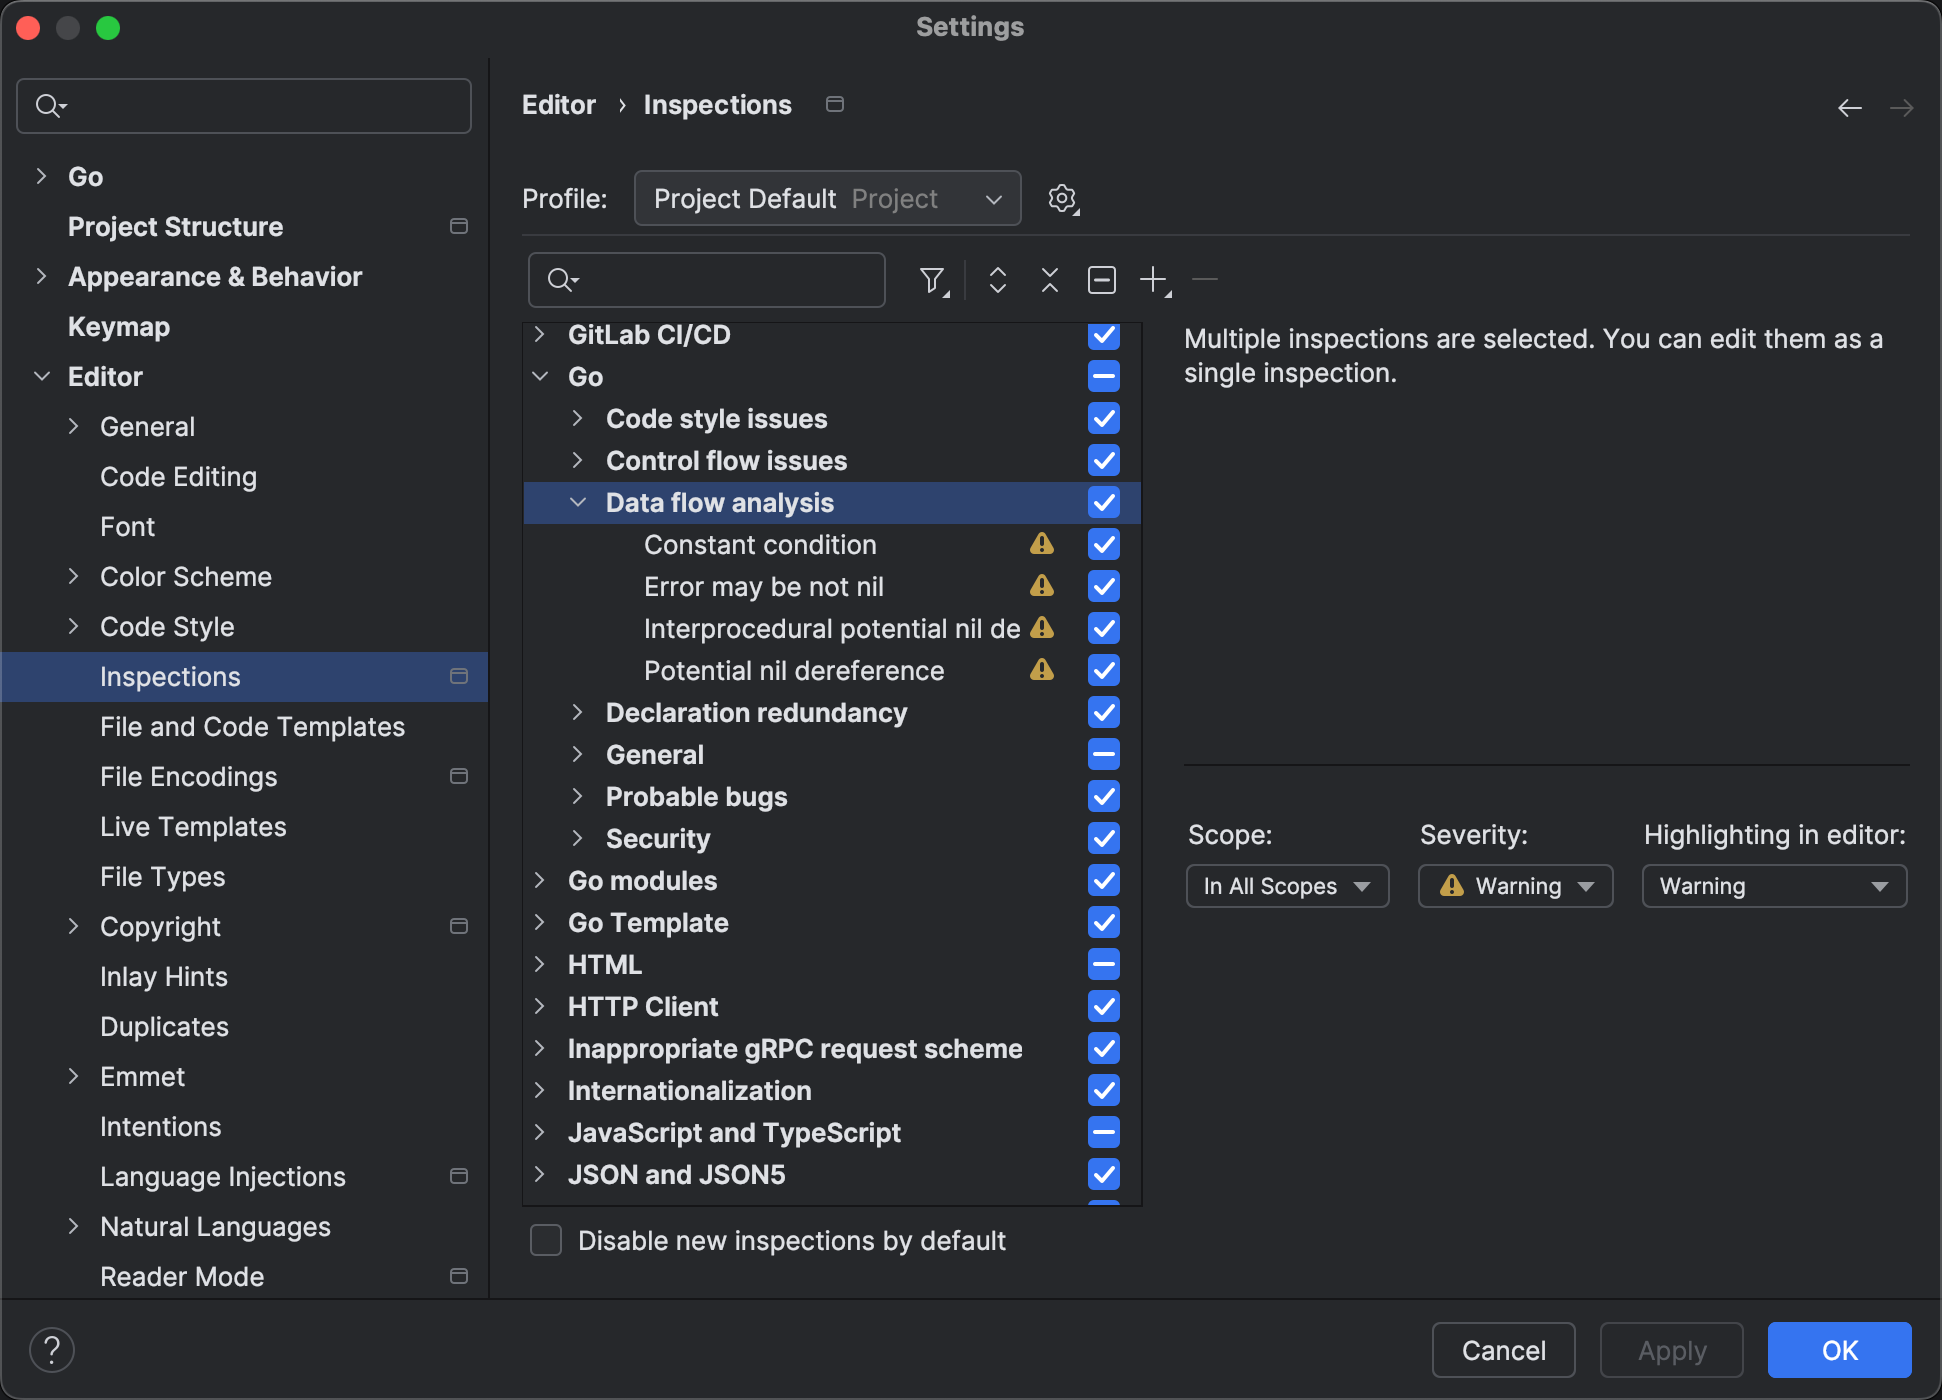Screen dimensions: 1942x1400
Task: Toggle the Data flow analysis checkbox
Action: [x=1104, y=503]
